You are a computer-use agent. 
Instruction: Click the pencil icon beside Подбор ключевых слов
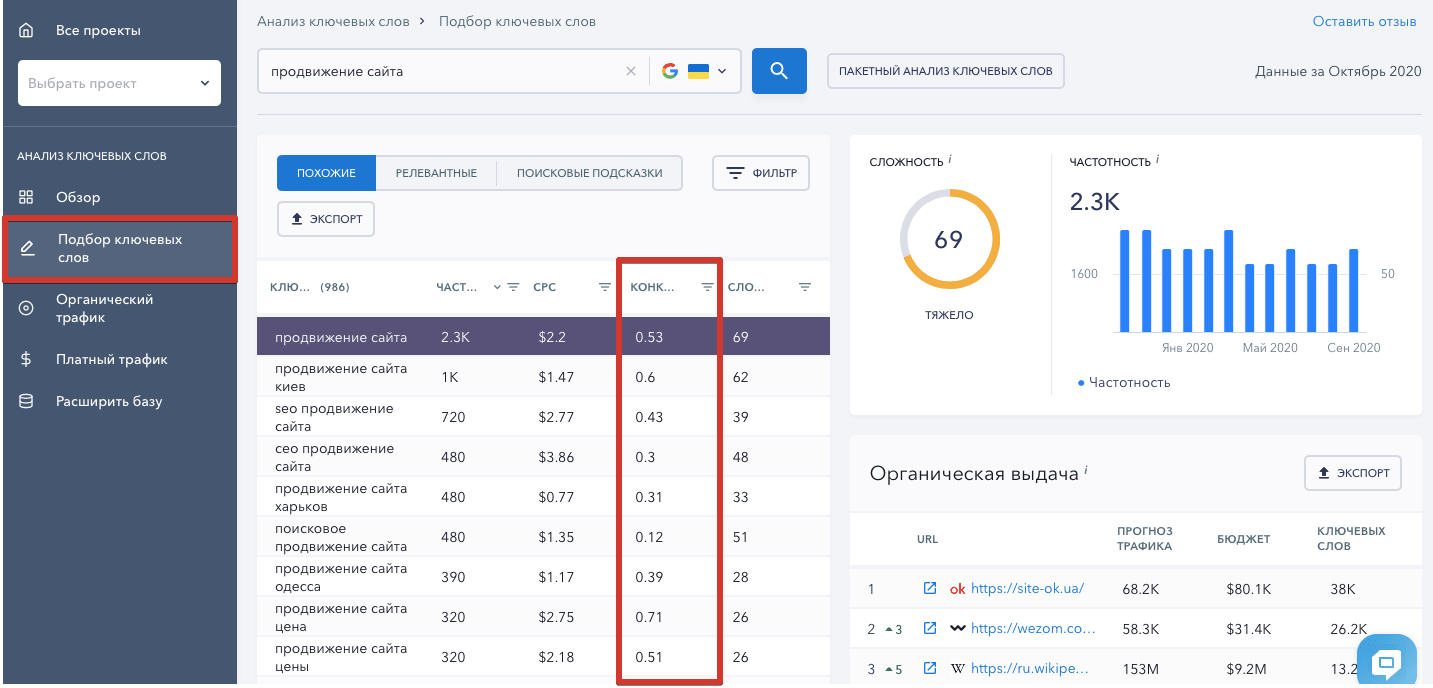coord(27,248)
